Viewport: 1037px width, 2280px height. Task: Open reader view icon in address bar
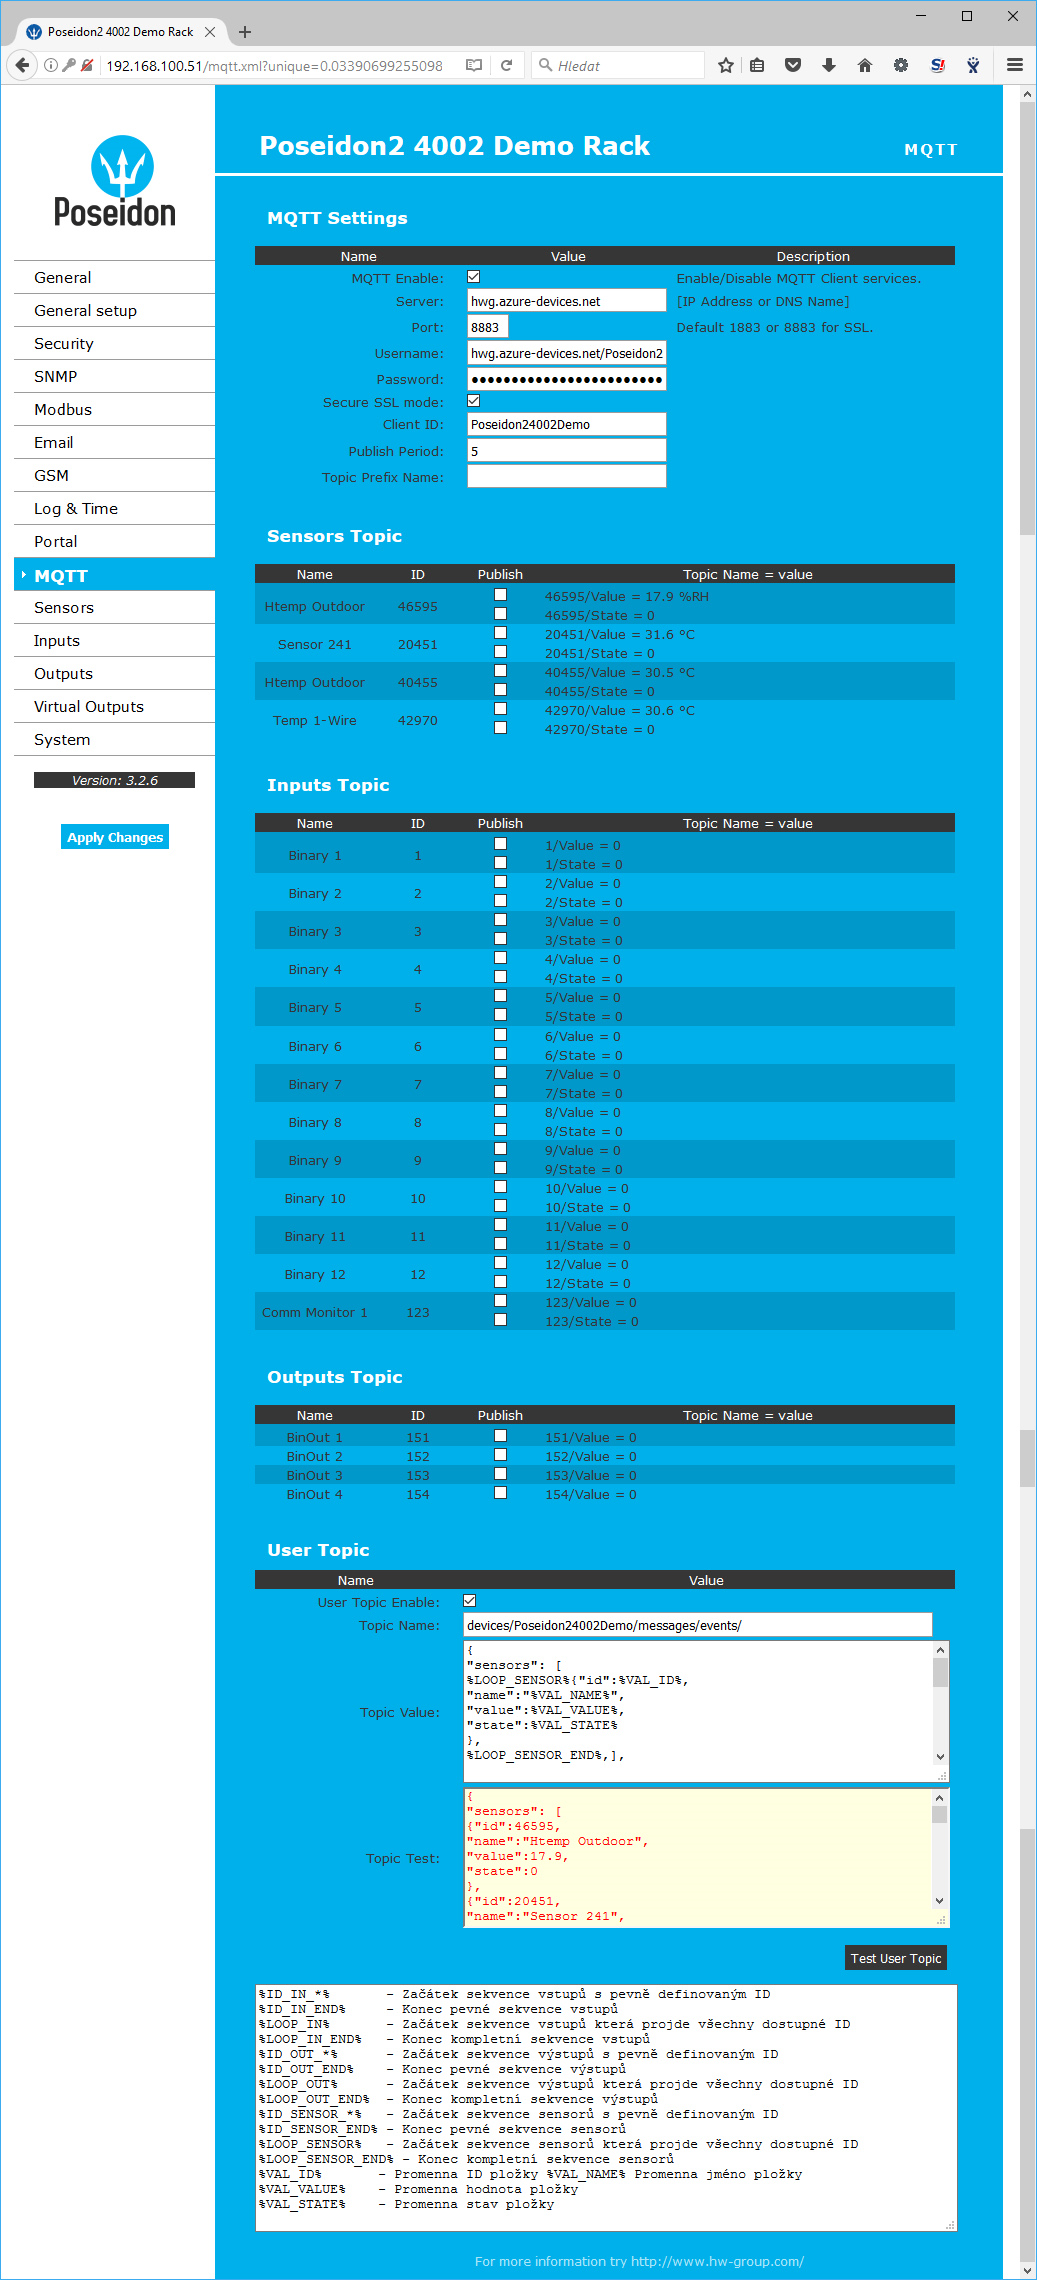474,65
